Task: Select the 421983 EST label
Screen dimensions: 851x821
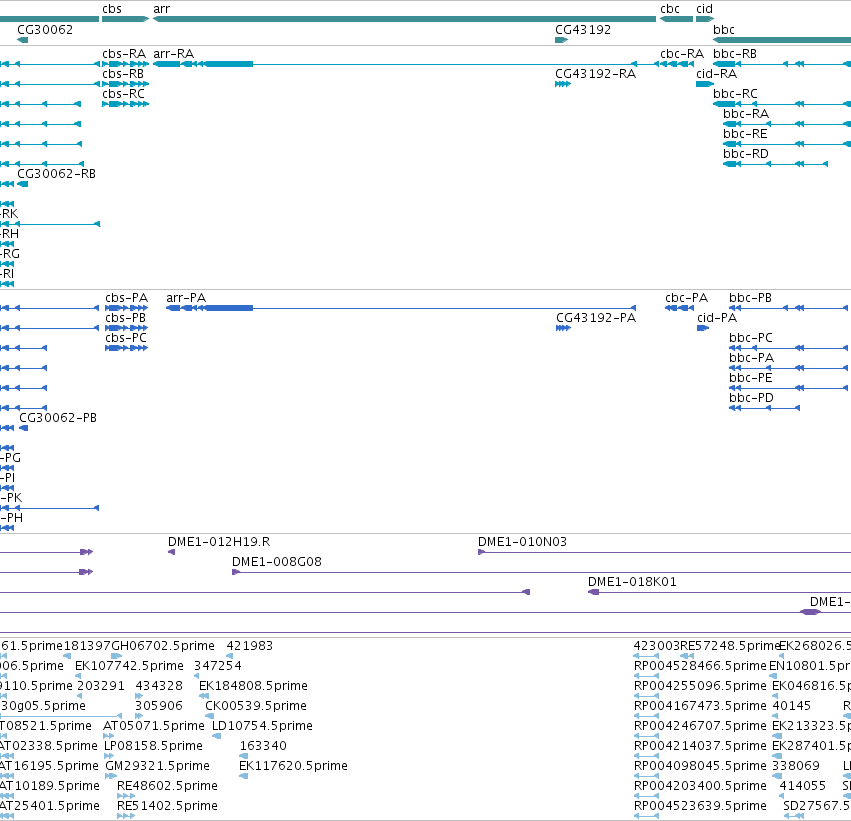Action: tap(250, 646)
